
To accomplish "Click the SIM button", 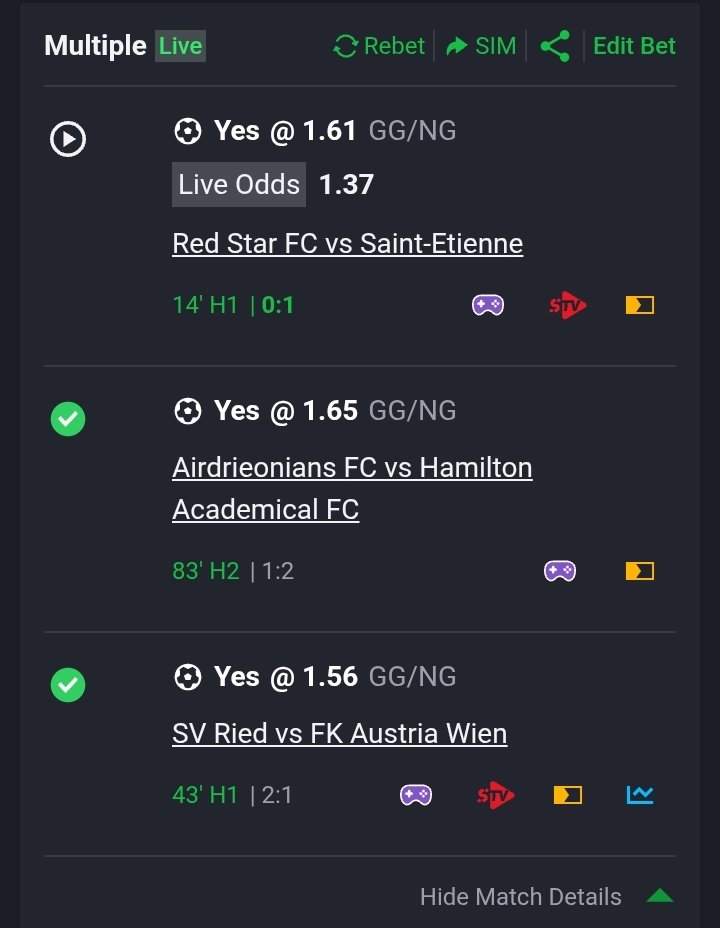I will pos(481,46).
